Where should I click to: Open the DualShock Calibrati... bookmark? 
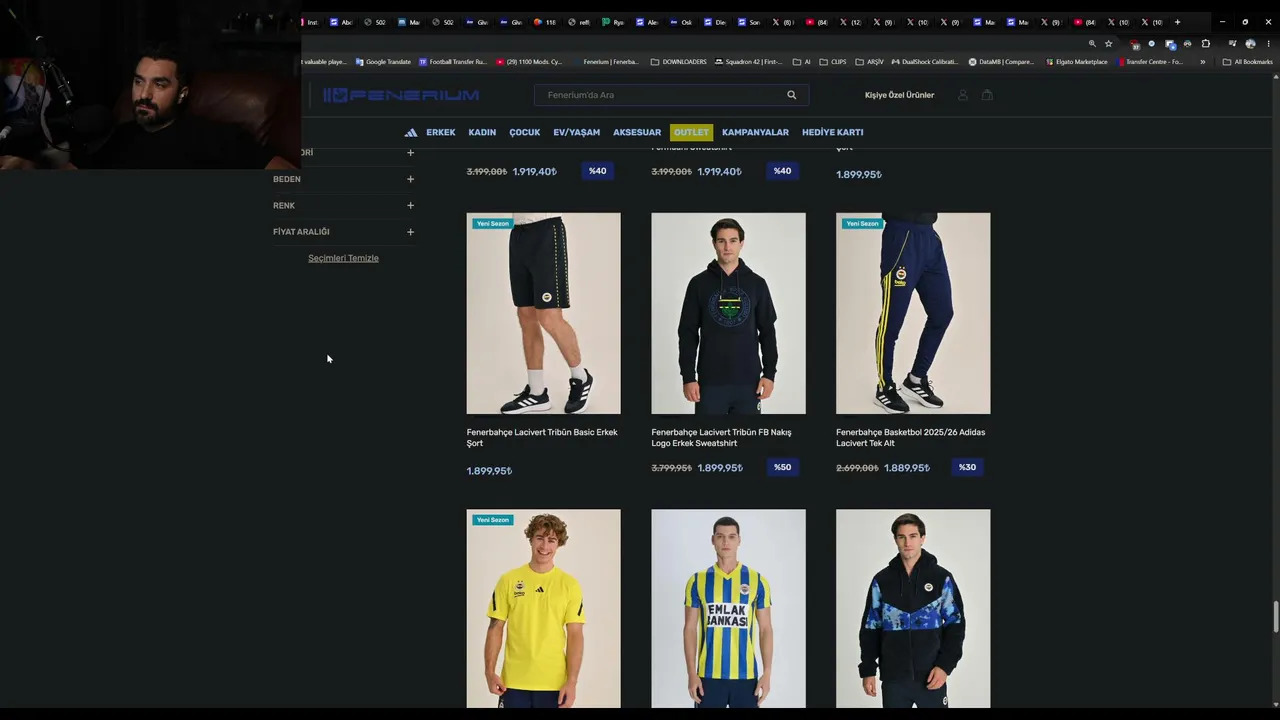point(924,62)
